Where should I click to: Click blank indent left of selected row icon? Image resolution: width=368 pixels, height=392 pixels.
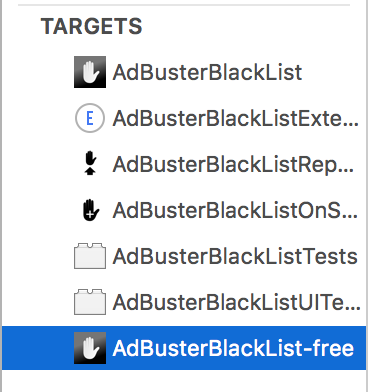point(38,348)
